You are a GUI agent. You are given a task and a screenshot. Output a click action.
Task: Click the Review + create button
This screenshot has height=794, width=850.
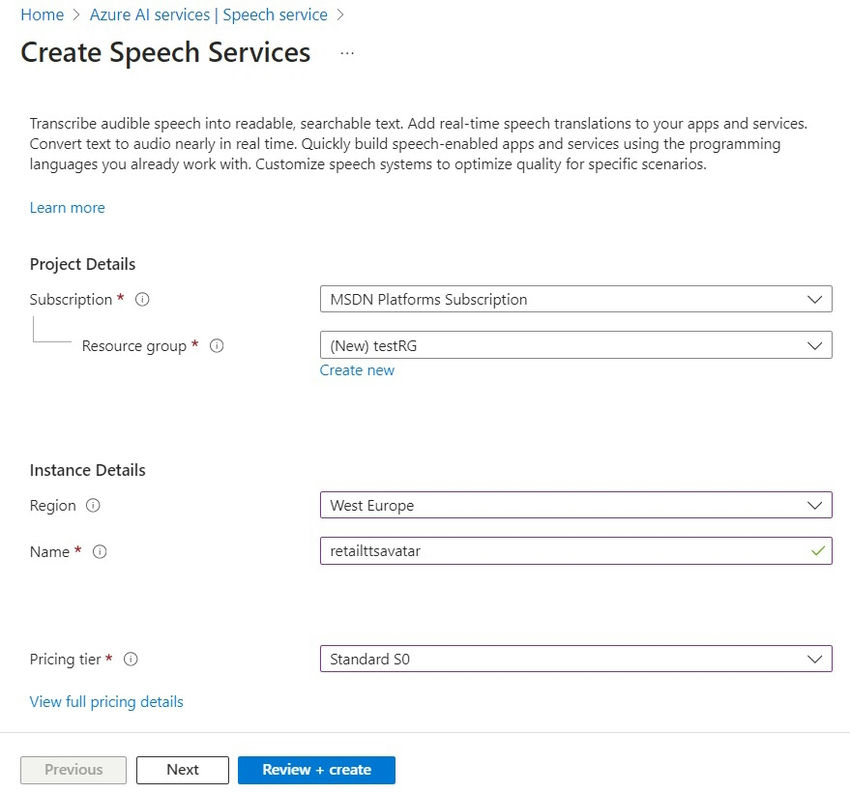point(316,770)
